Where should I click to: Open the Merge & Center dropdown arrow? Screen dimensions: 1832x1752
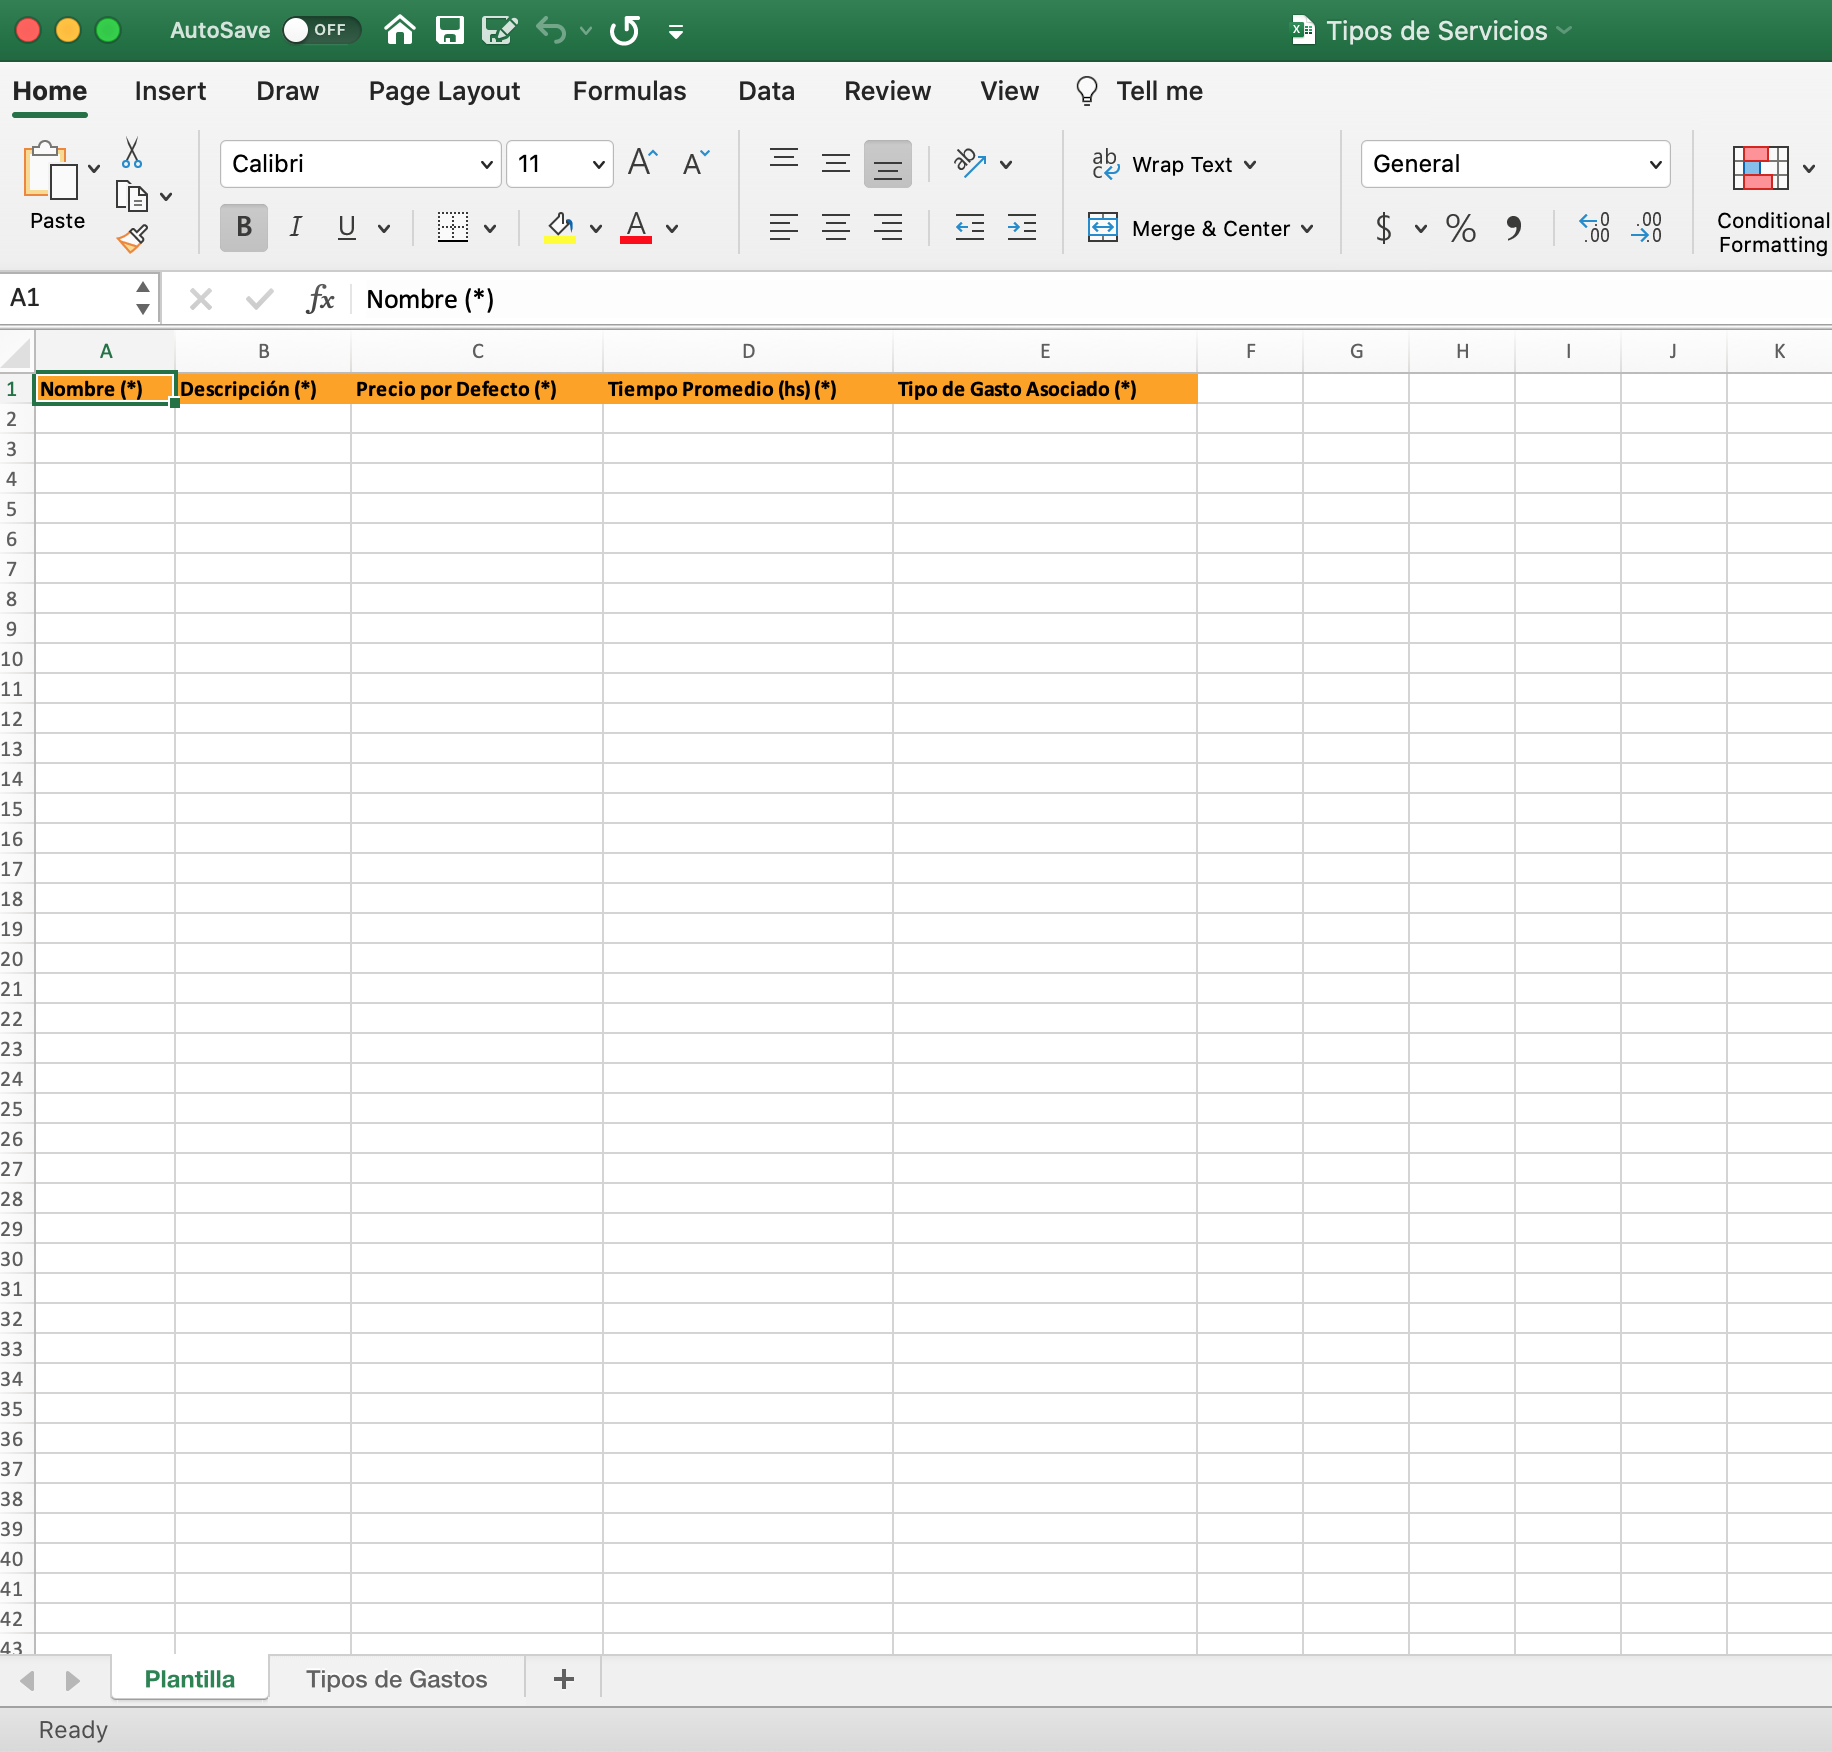point(1307,229)
